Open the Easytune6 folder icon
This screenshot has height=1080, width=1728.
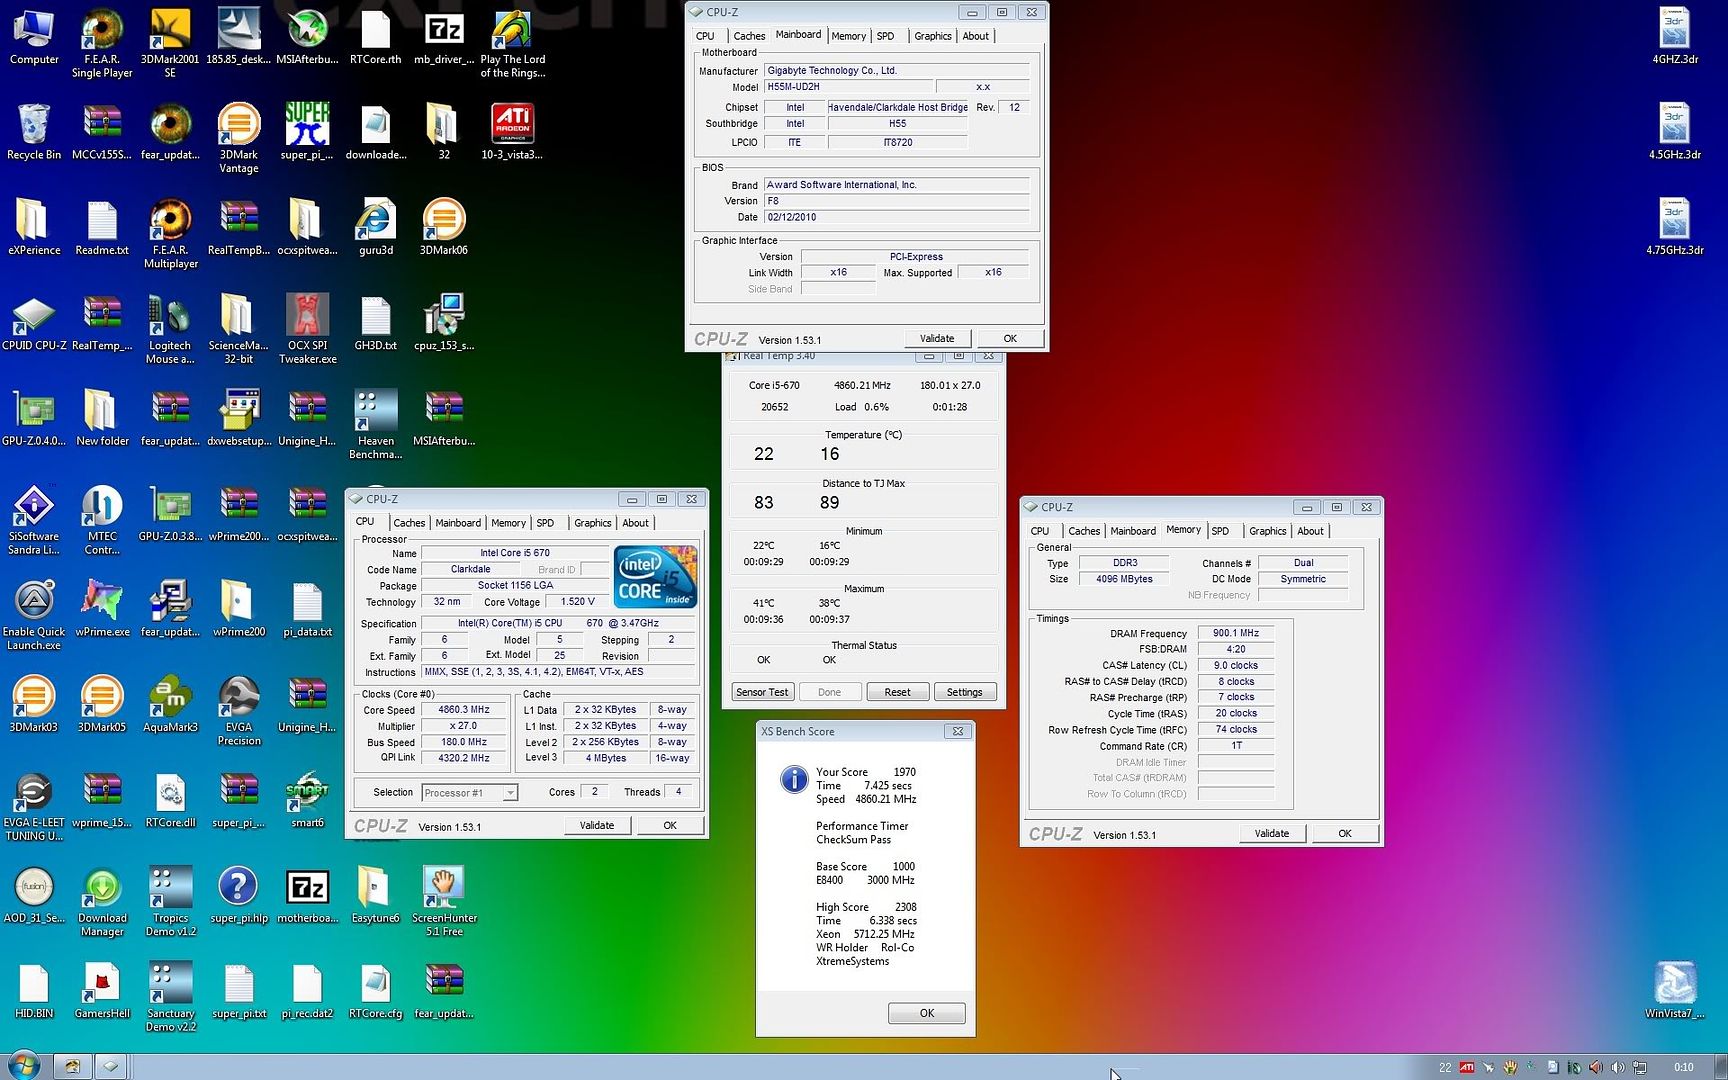pyautogui.click(x=376, y=895)
